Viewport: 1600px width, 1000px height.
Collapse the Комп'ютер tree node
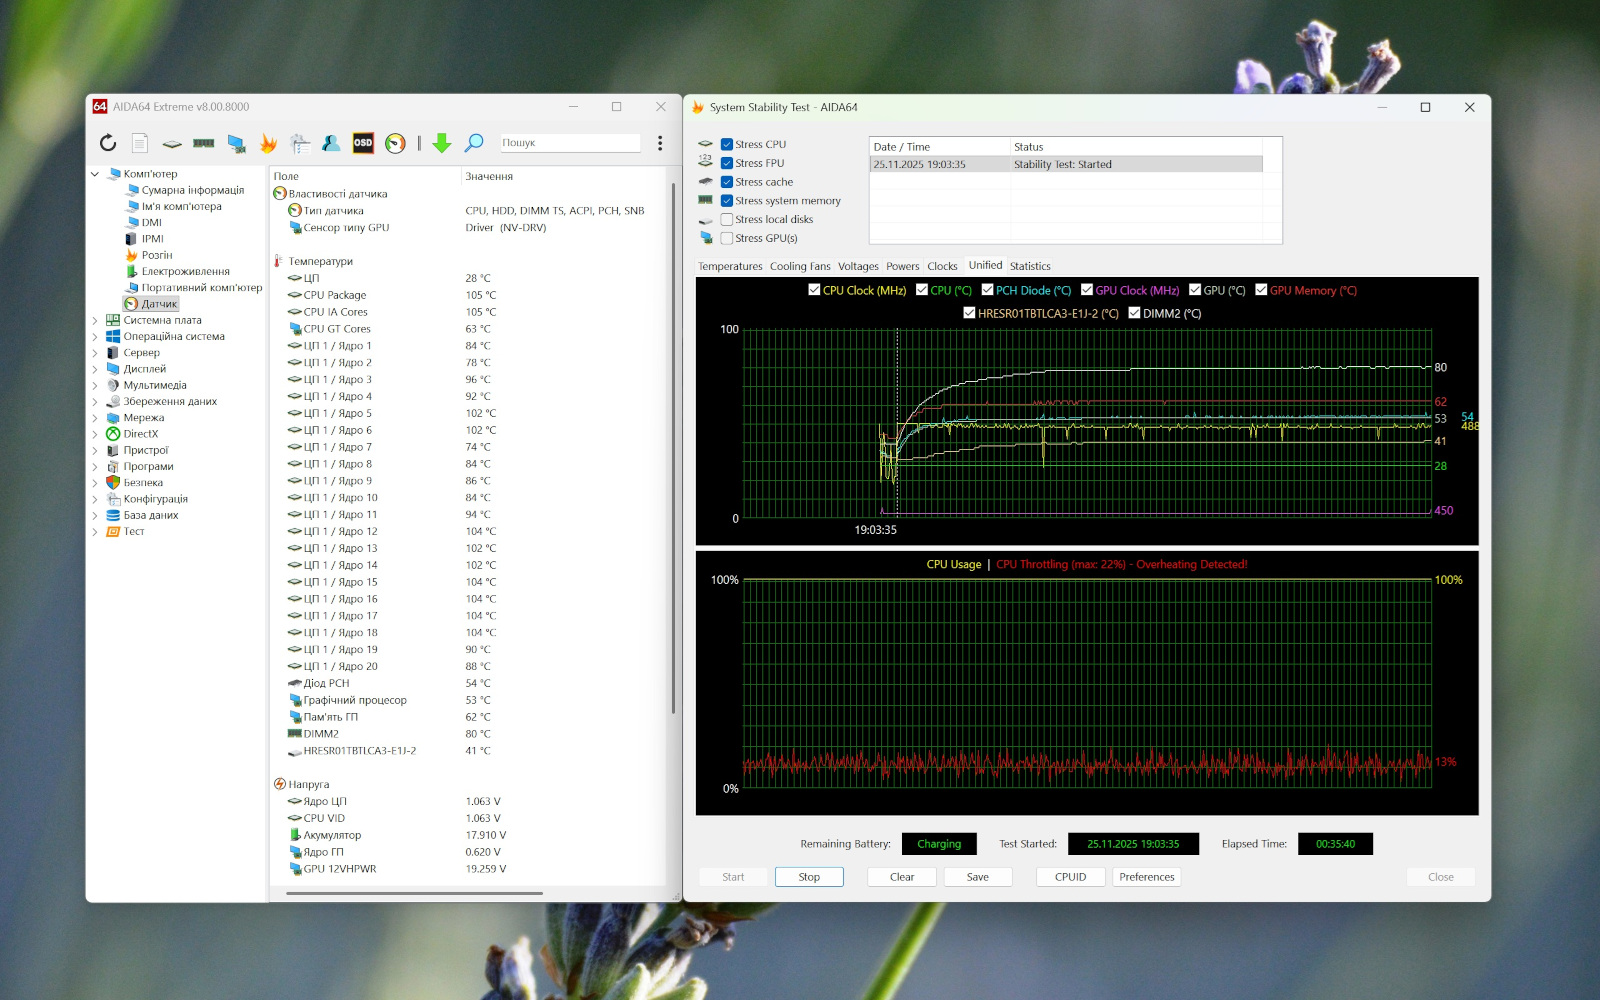pyautogui.click(x=95, y=174)
